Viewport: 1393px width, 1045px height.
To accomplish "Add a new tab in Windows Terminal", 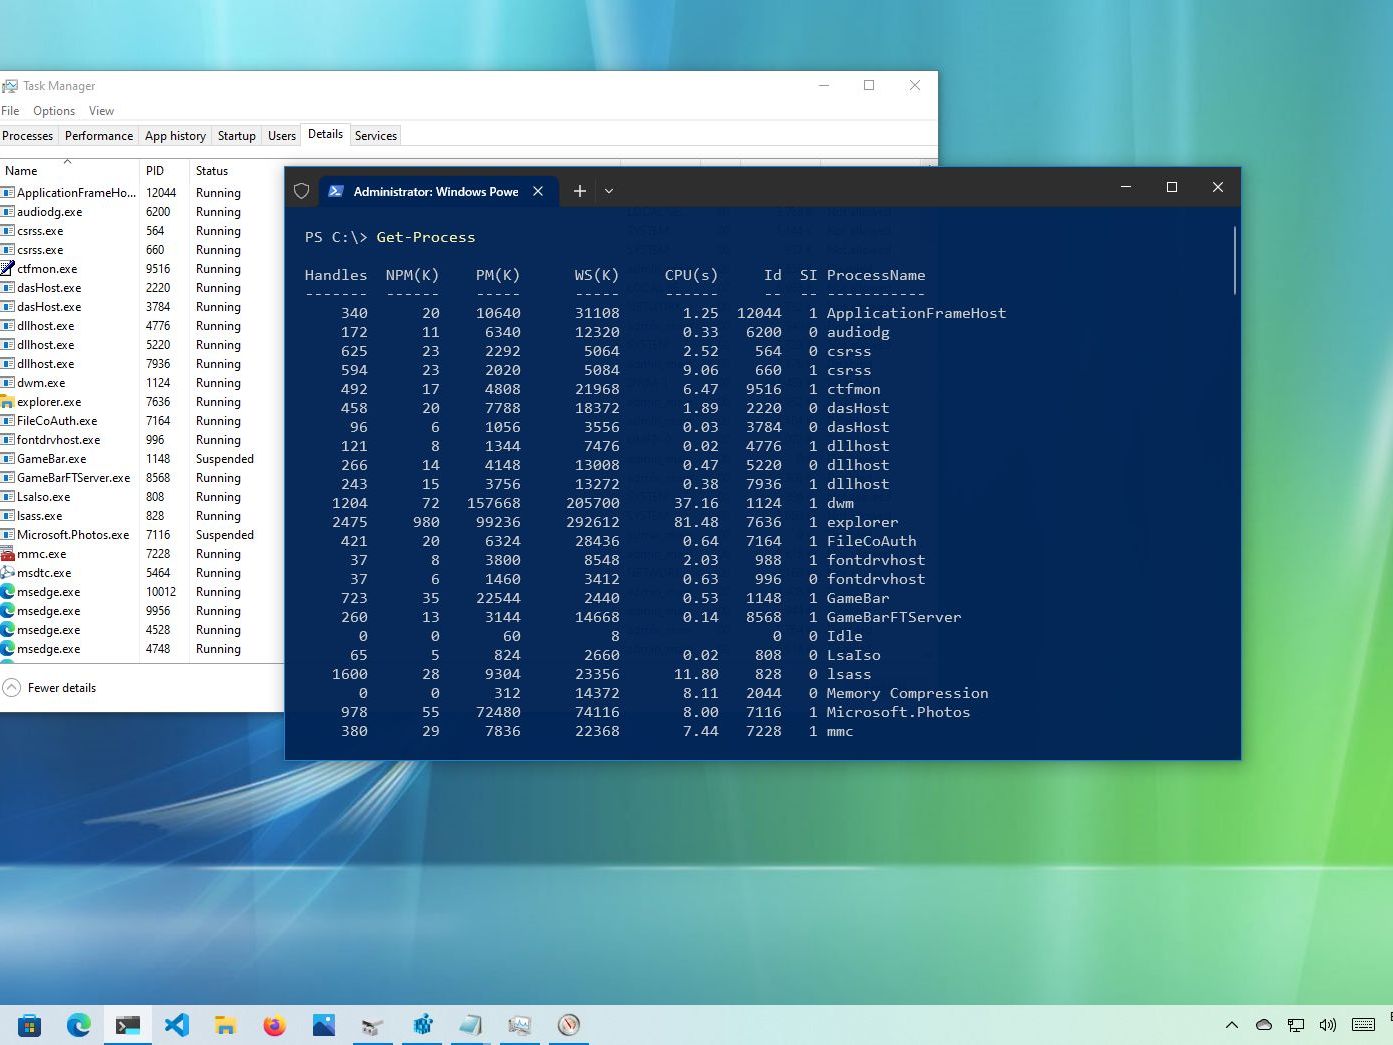I will click(x=580, y=191).
